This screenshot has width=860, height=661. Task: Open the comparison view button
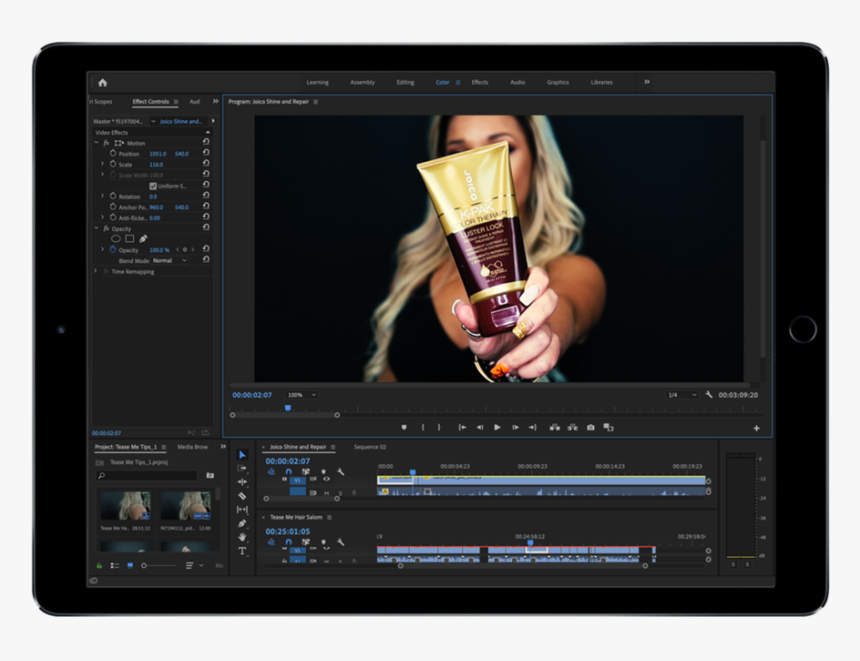click(608, 427)
